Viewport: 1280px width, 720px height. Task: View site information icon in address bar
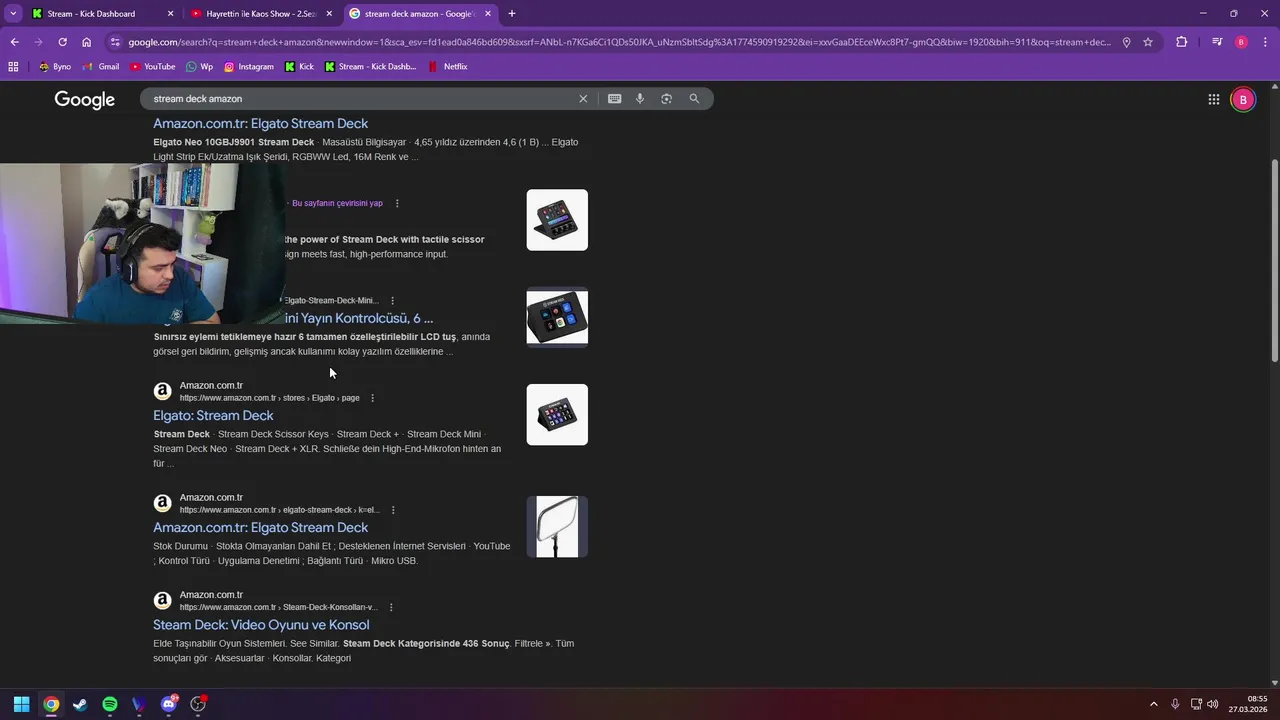tap(115, 42)
